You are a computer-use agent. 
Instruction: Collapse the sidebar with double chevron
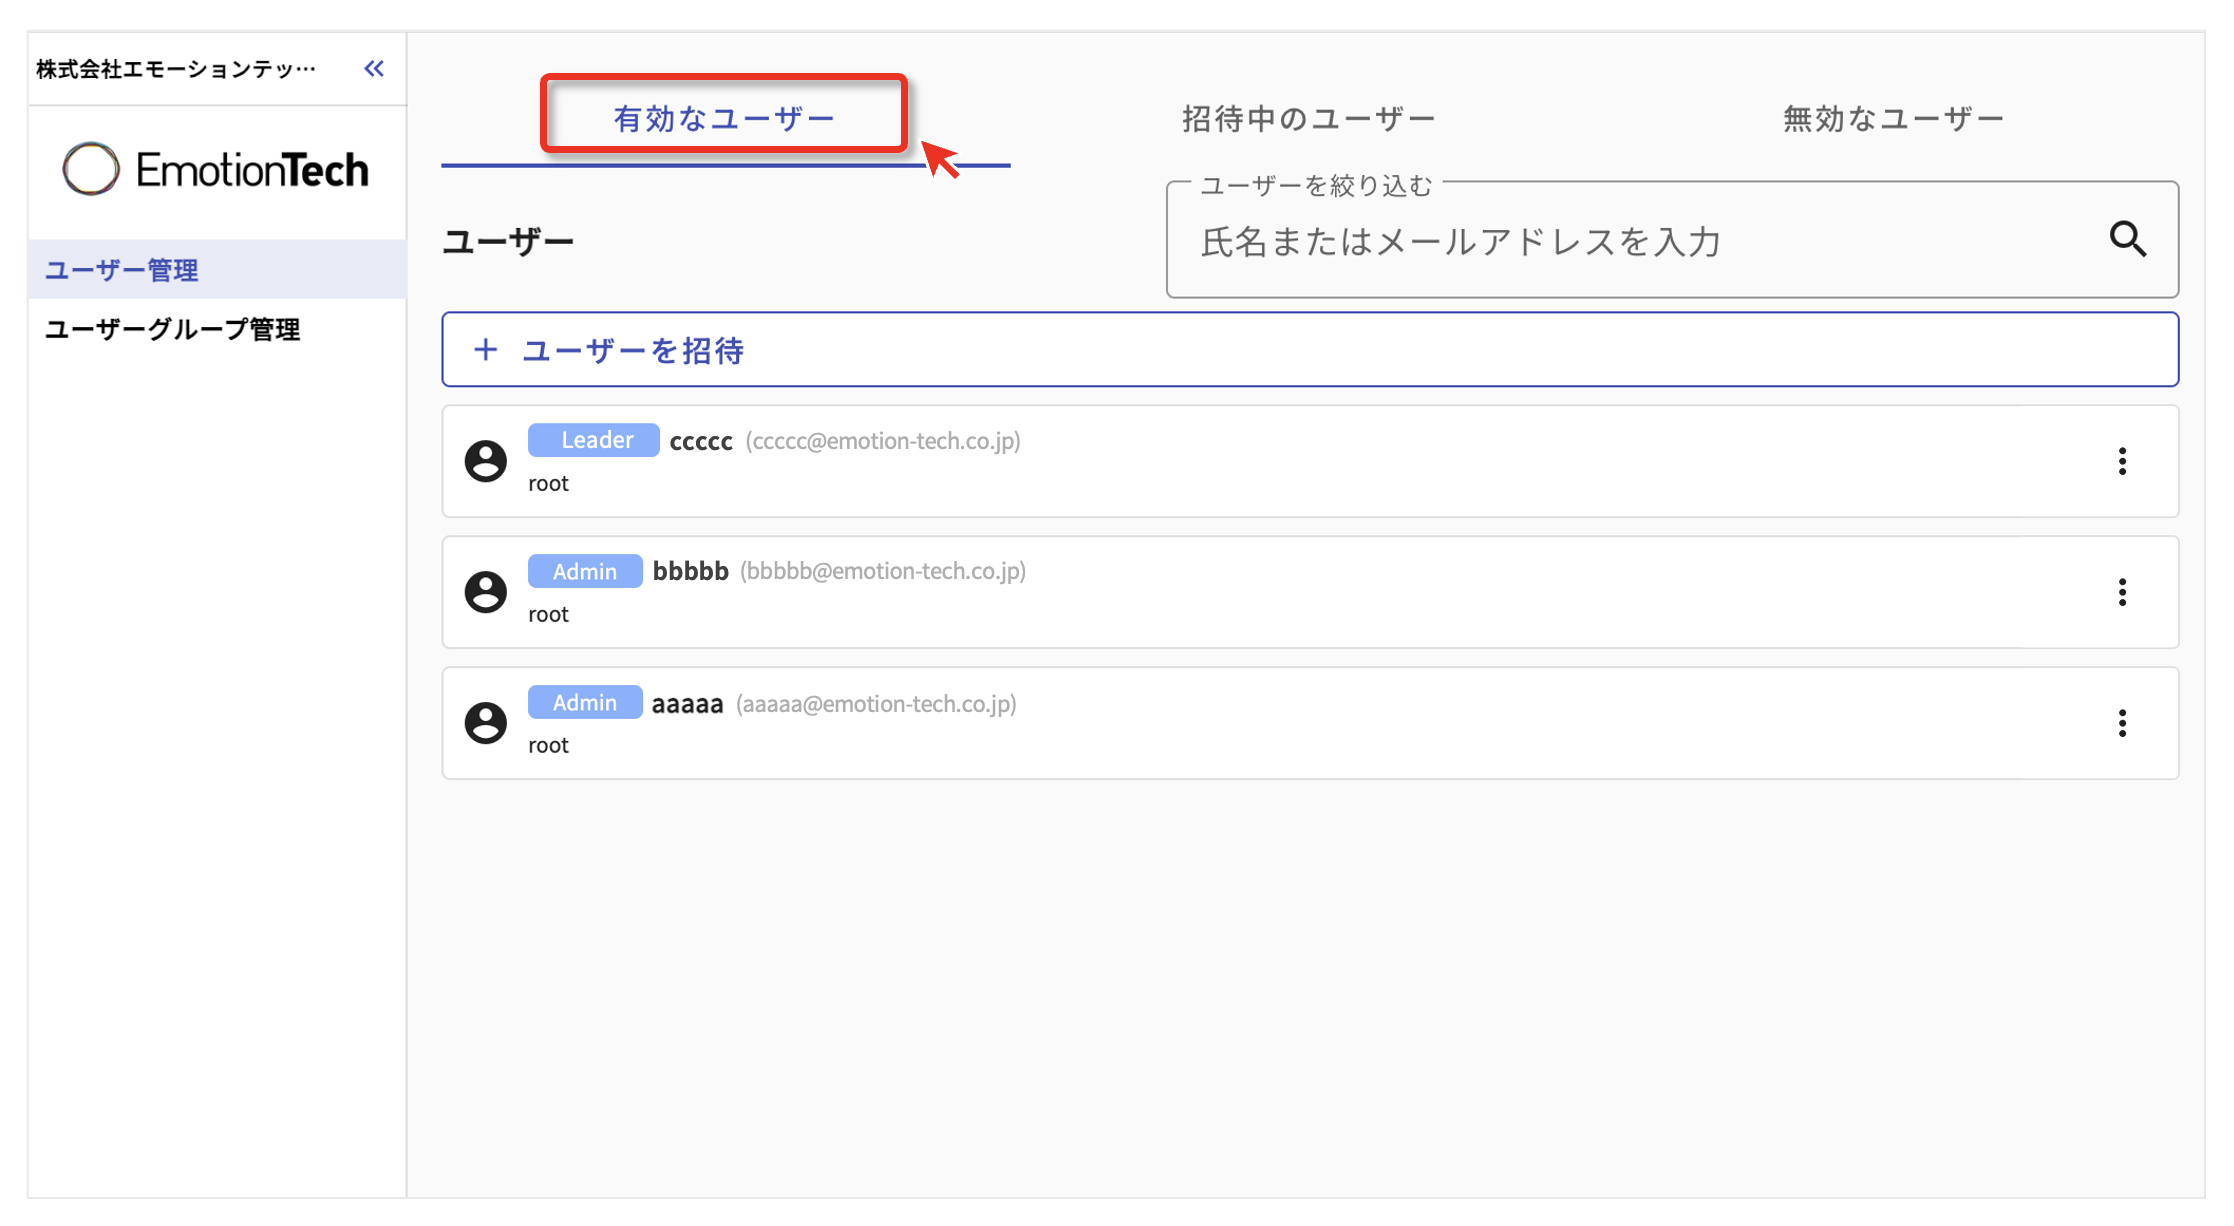point(374,69)
